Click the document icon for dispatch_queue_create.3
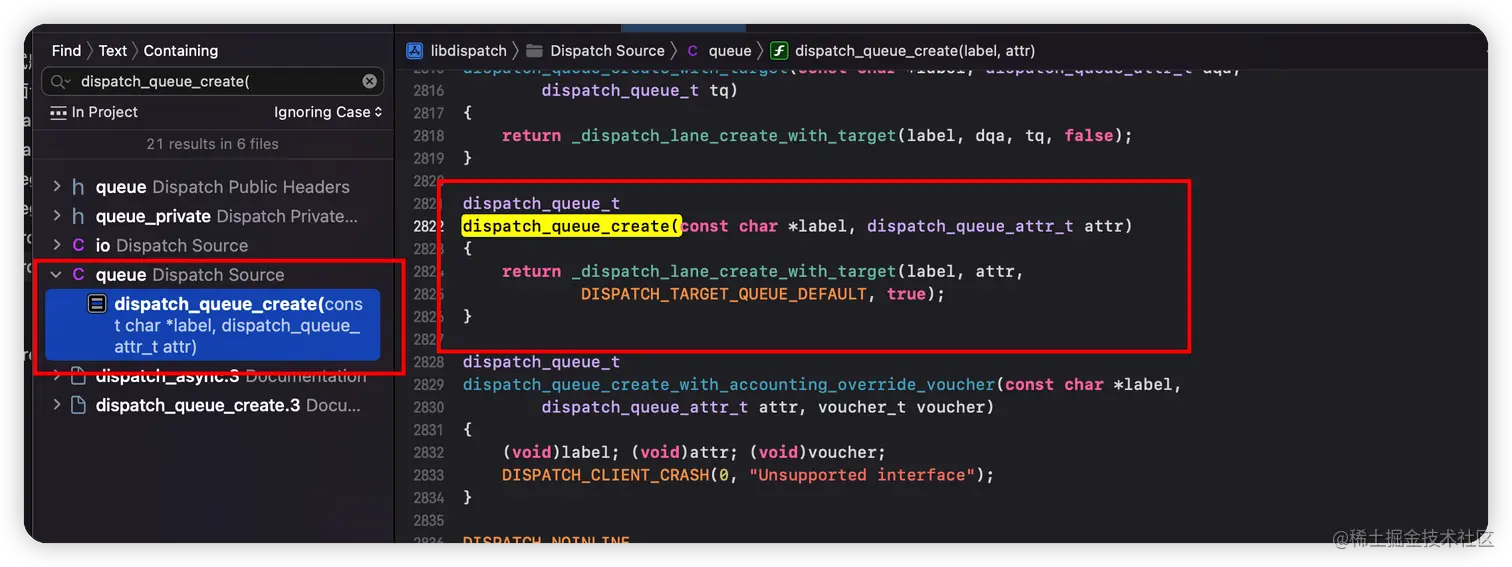This screenshot has width=1512, height=567. tap(79, 405)
